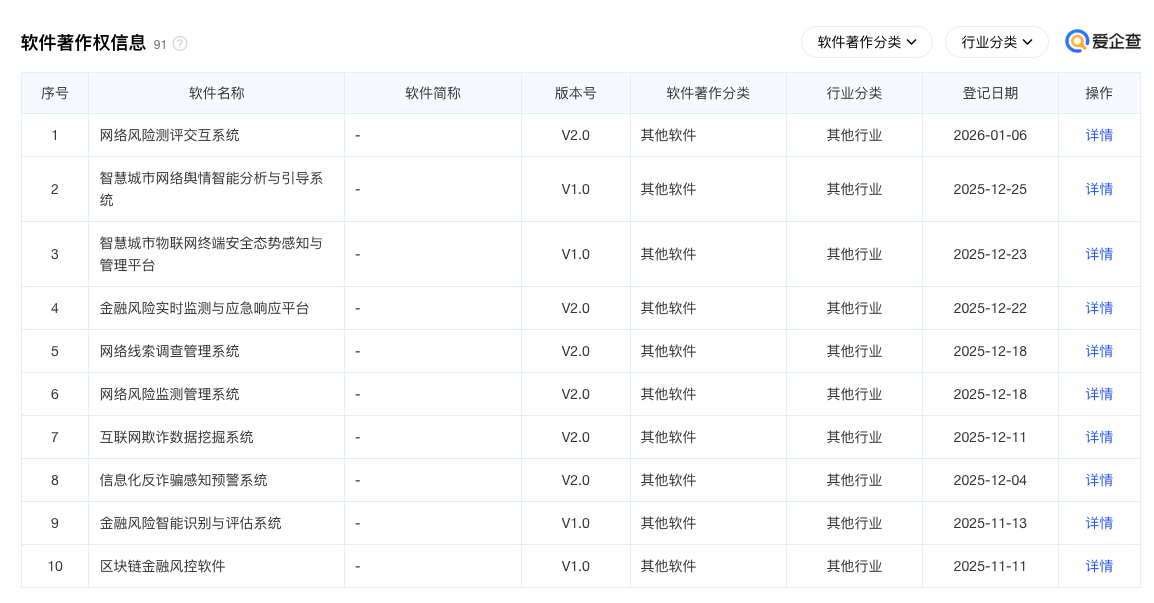Click the 软件名称 column header
Image resolution: width=1154 pixels, height=603 pixels.
(216, 93)
